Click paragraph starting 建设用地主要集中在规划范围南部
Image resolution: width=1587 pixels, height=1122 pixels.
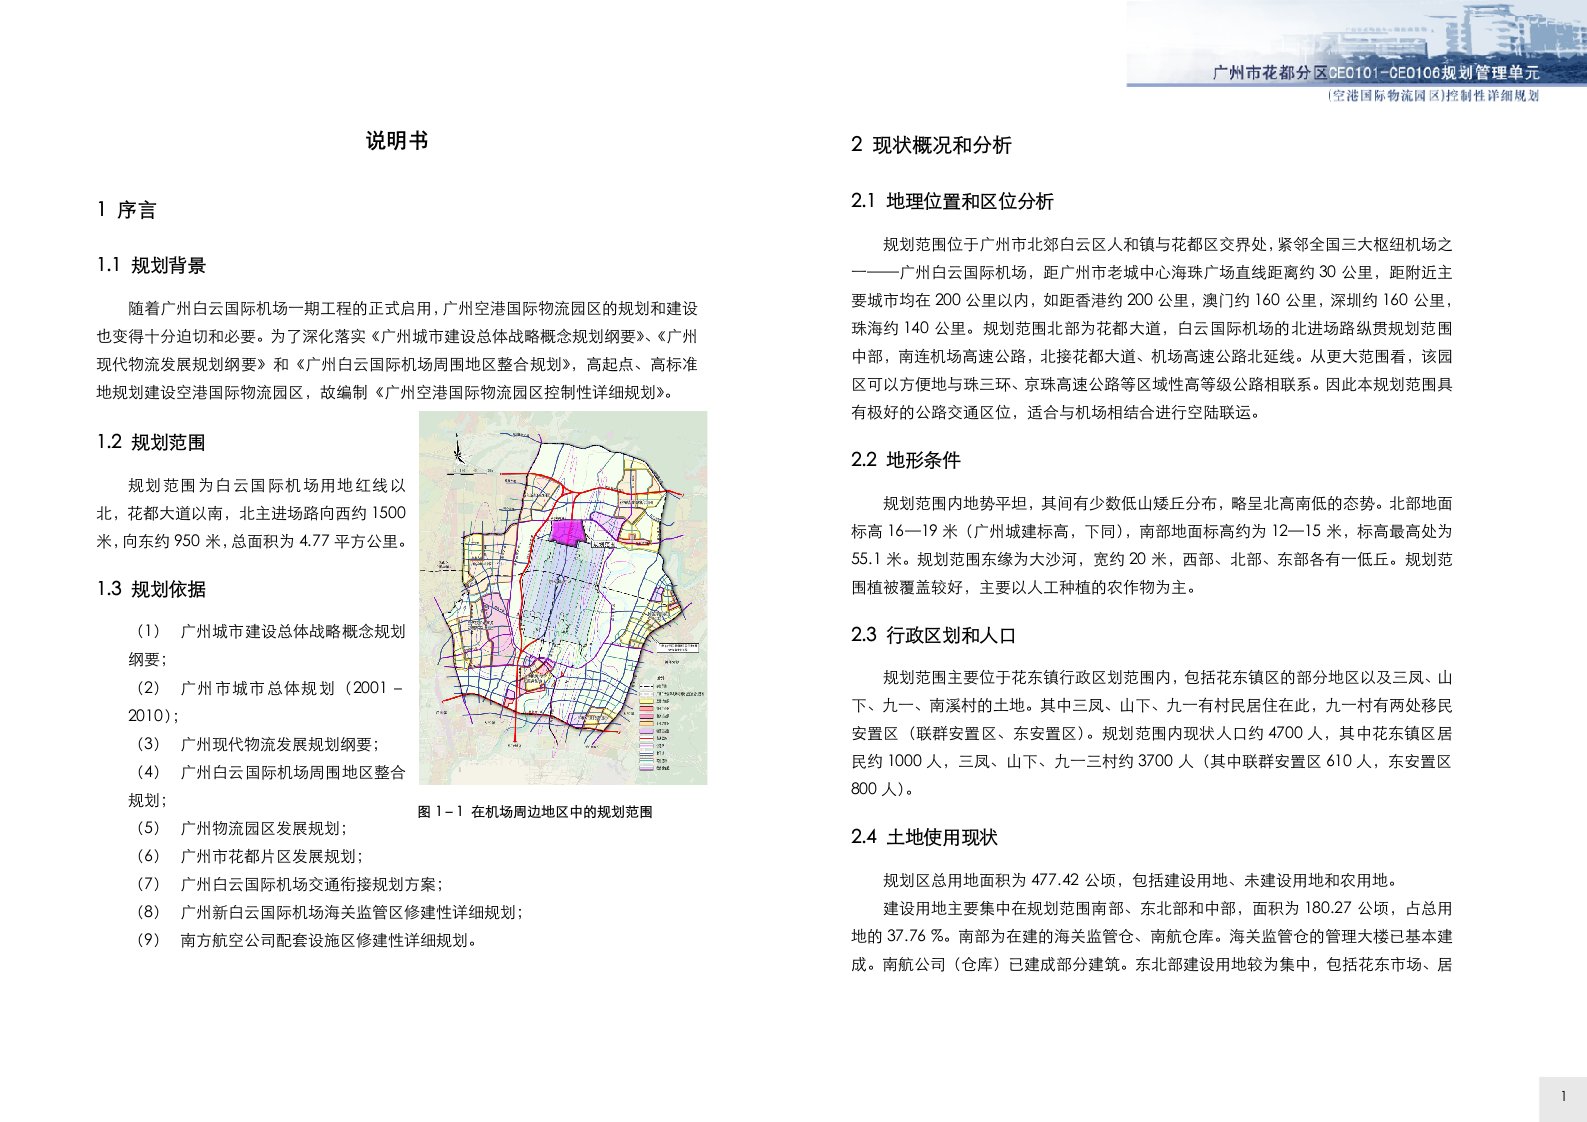[1151, 936]
